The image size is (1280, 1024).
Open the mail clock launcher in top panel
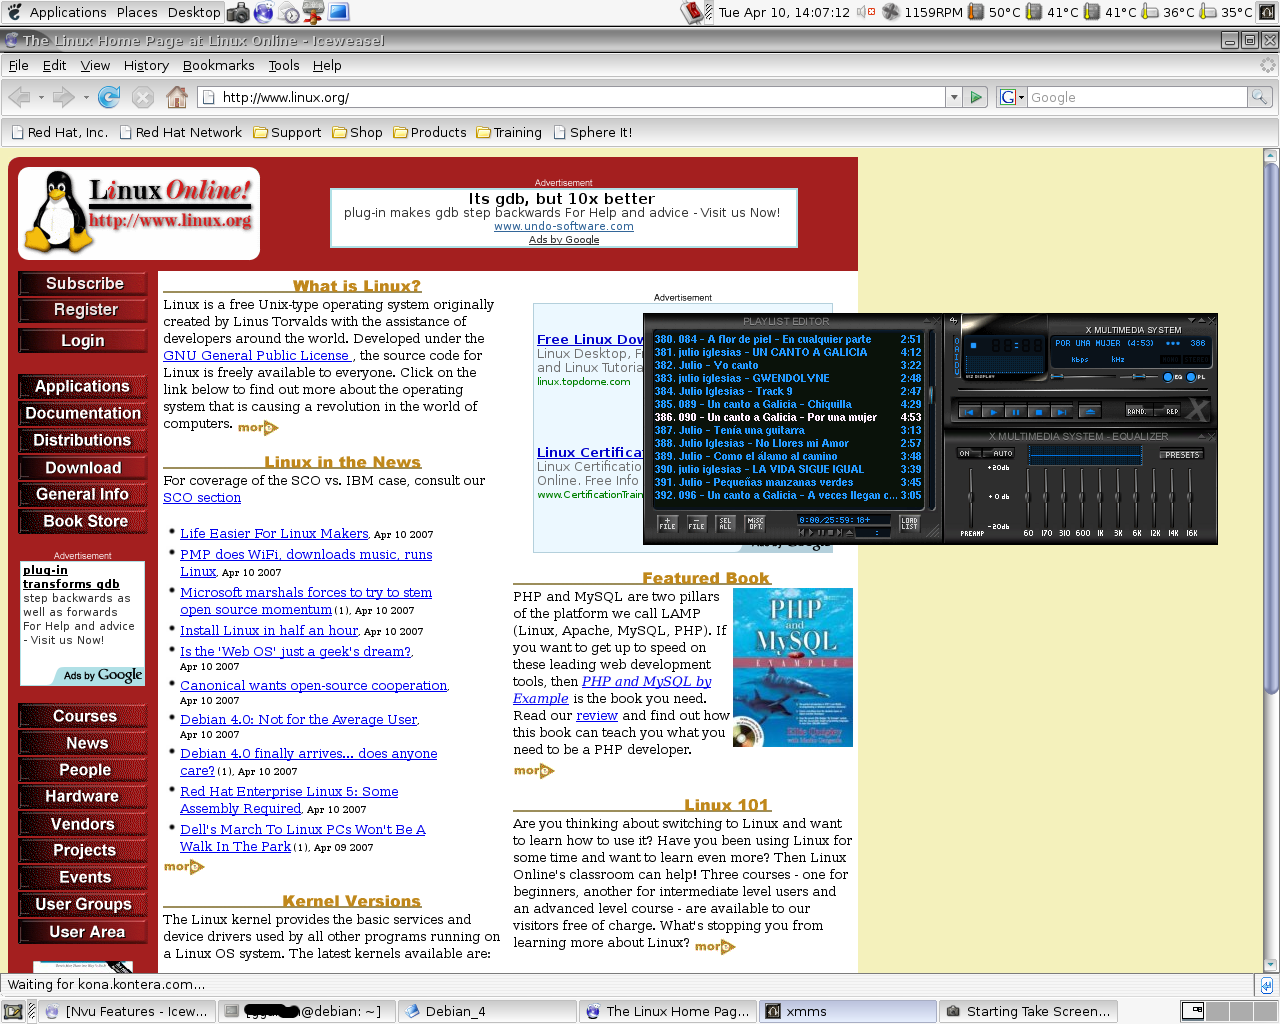tap(289, 12)
